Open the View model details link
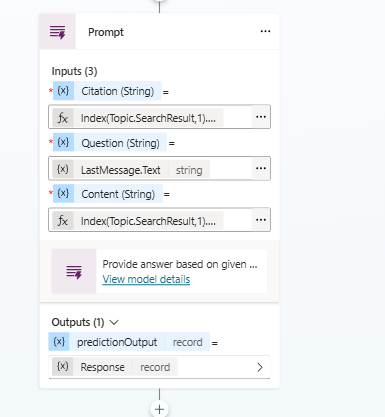This screenshot has height=417, width=385. pos(146,279)
